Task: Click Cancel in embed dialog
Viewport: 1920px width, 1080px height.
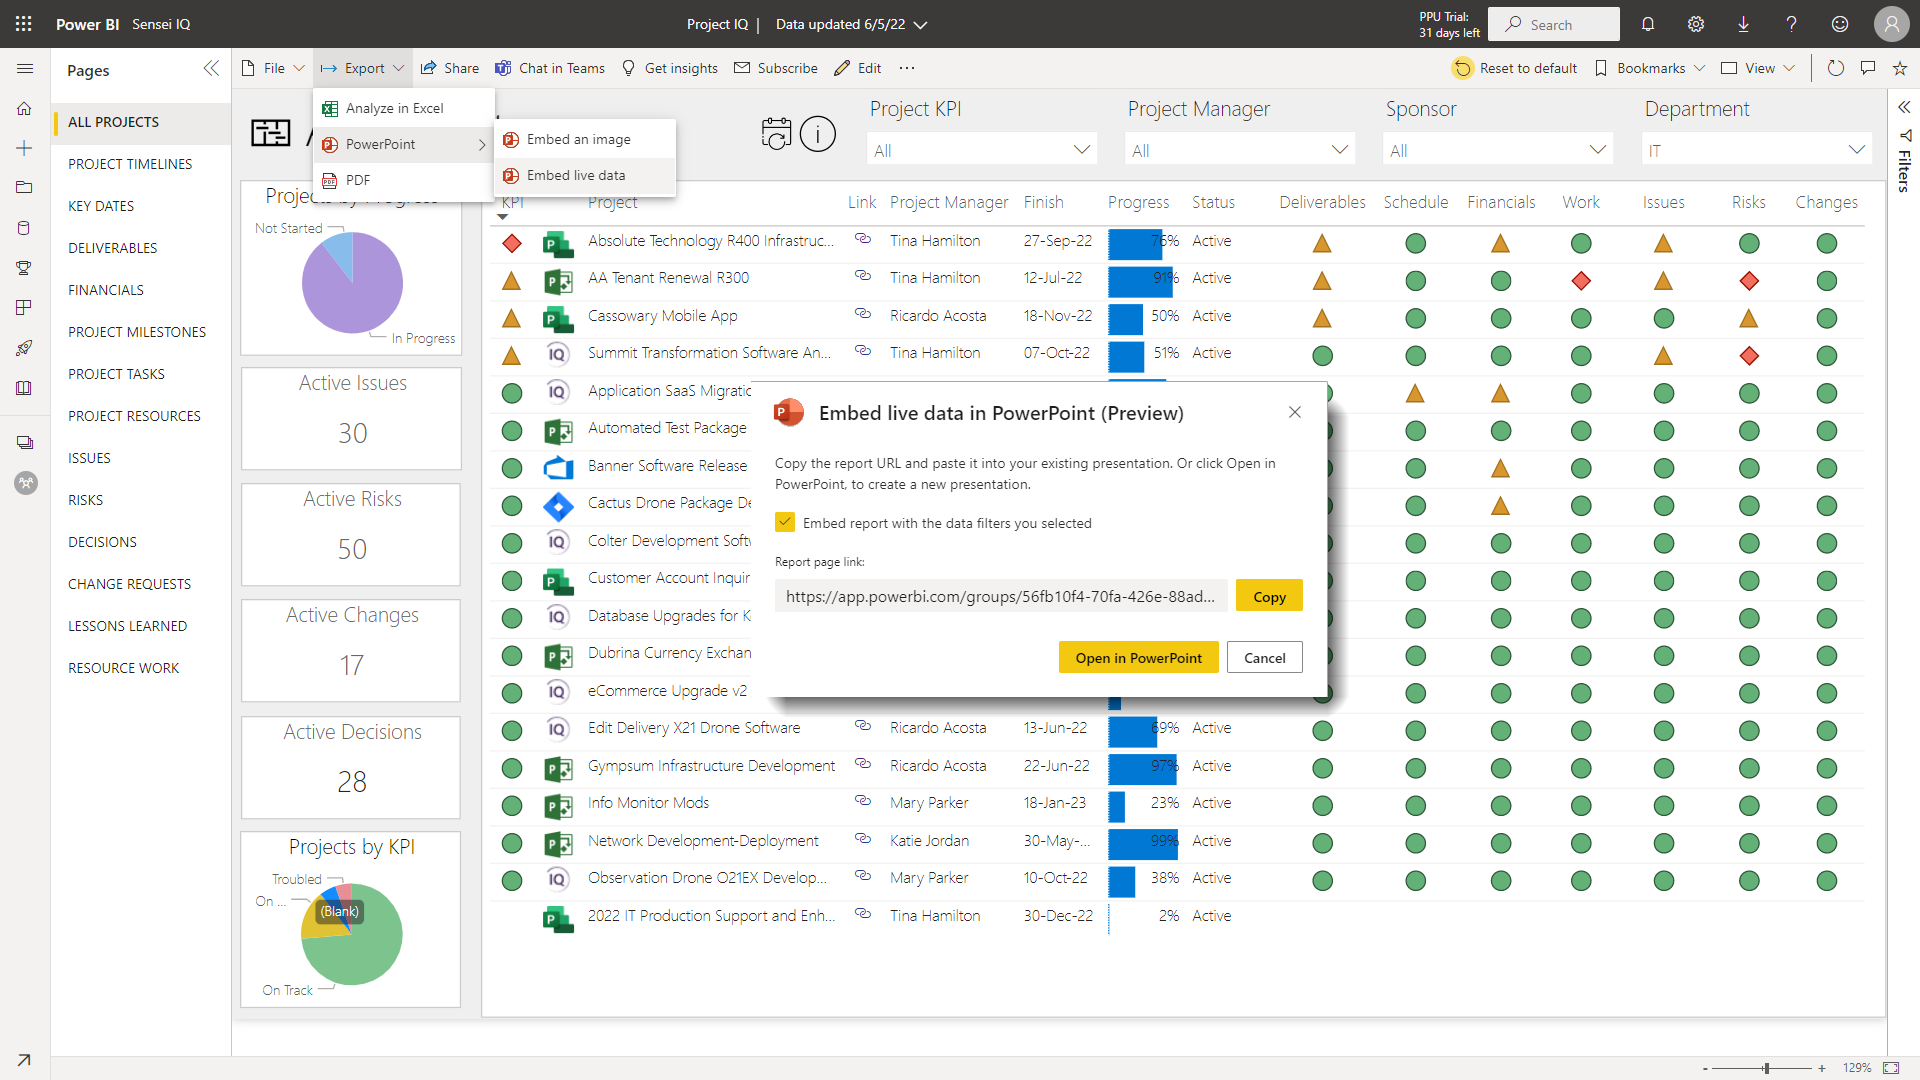Action: (x=1264, y=657)
